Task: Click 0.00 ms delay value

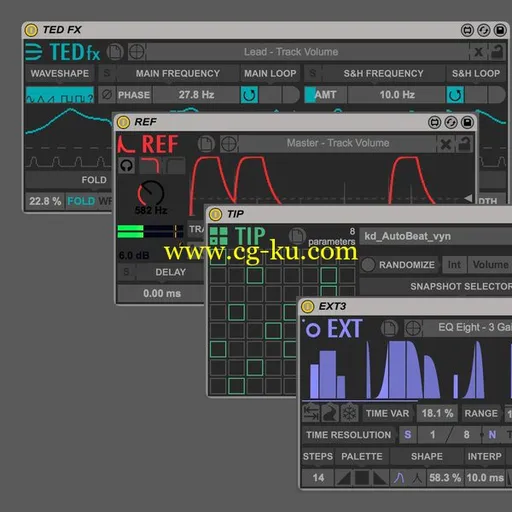Action: tap(161, 293)
